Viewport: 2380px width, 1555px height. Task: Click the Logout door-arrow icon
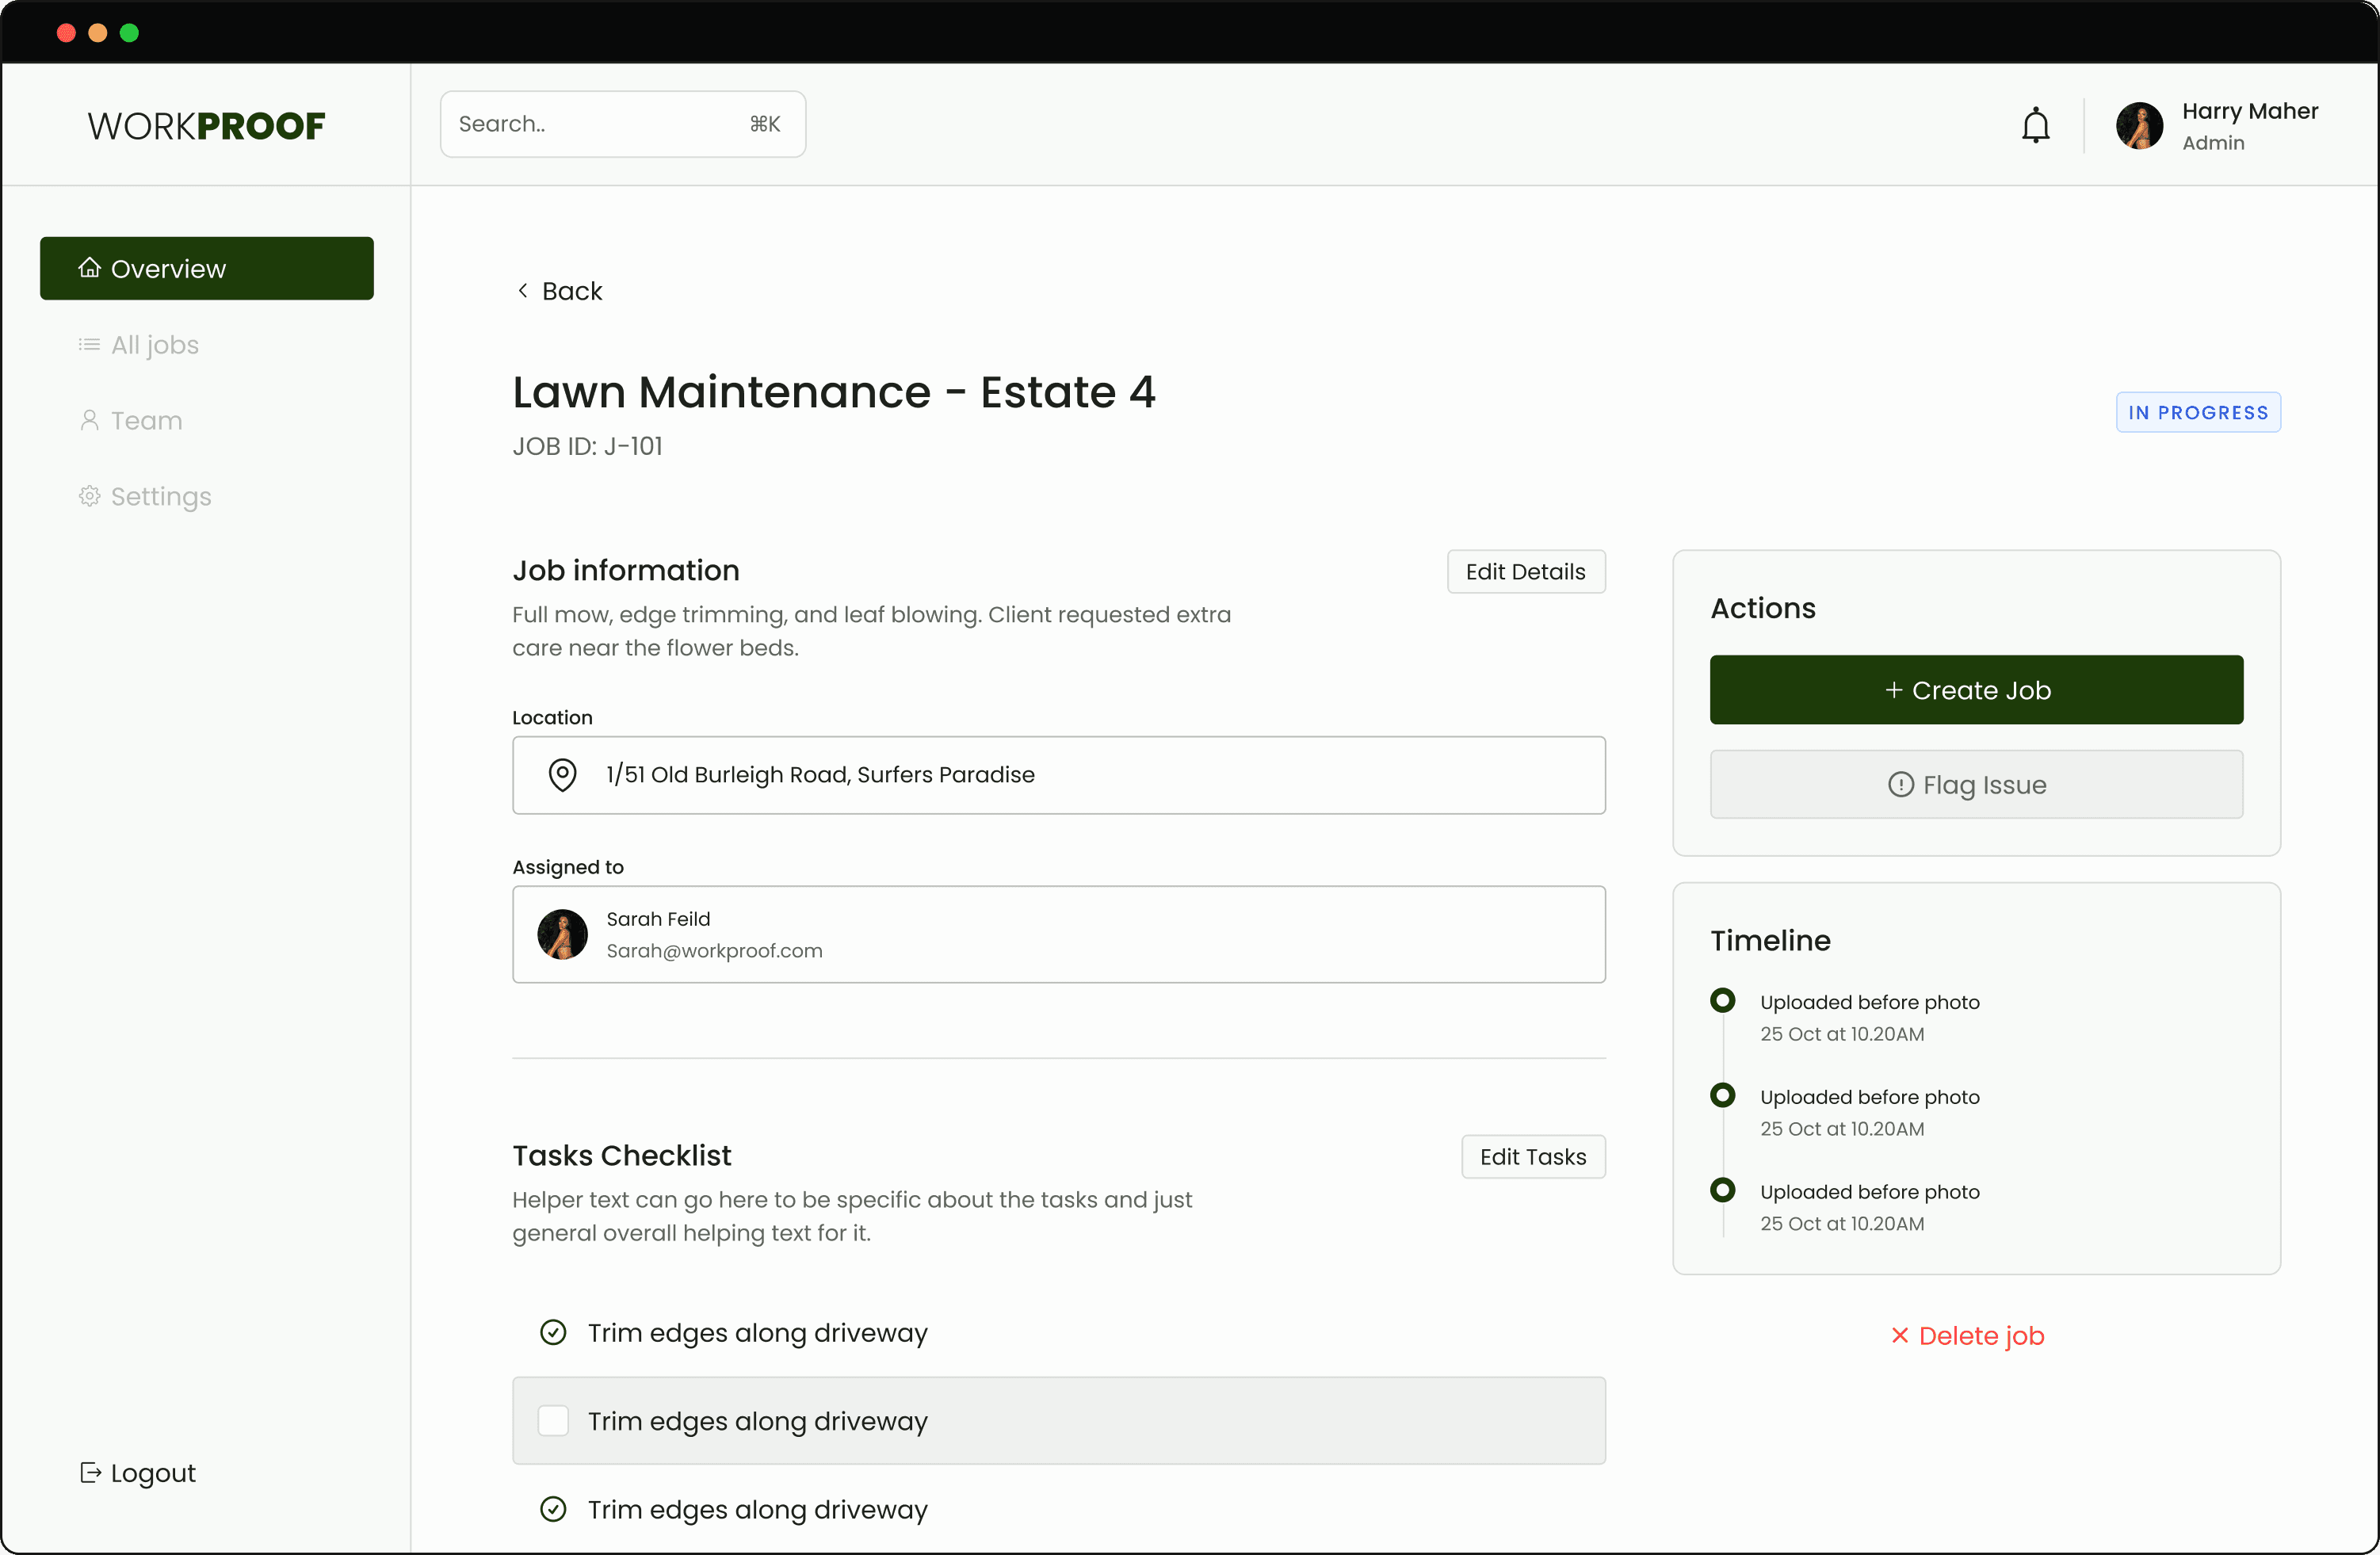90,1472
